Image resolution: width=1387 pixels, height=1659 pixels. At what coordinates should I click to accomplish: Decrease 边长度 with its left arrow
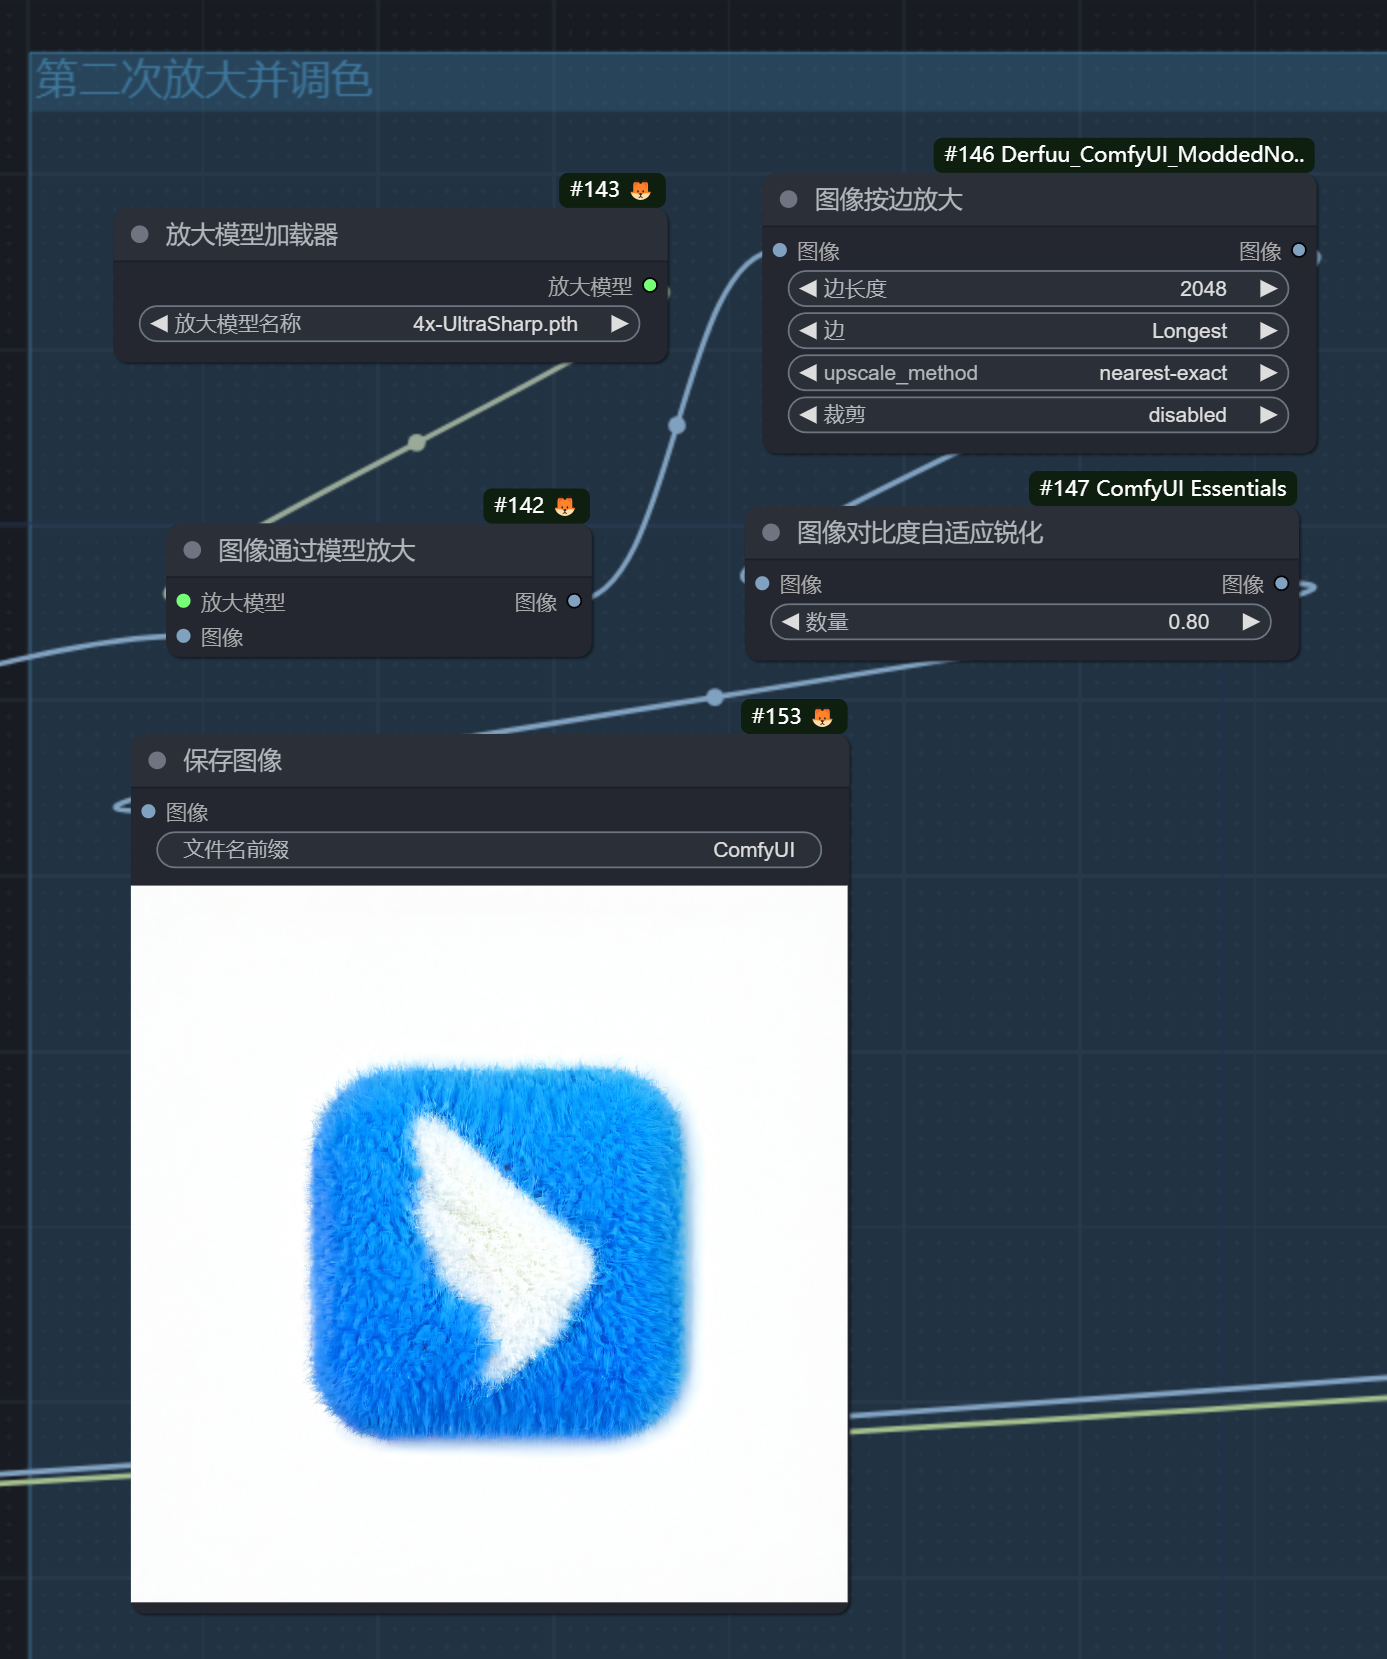(x=808, y=288)
